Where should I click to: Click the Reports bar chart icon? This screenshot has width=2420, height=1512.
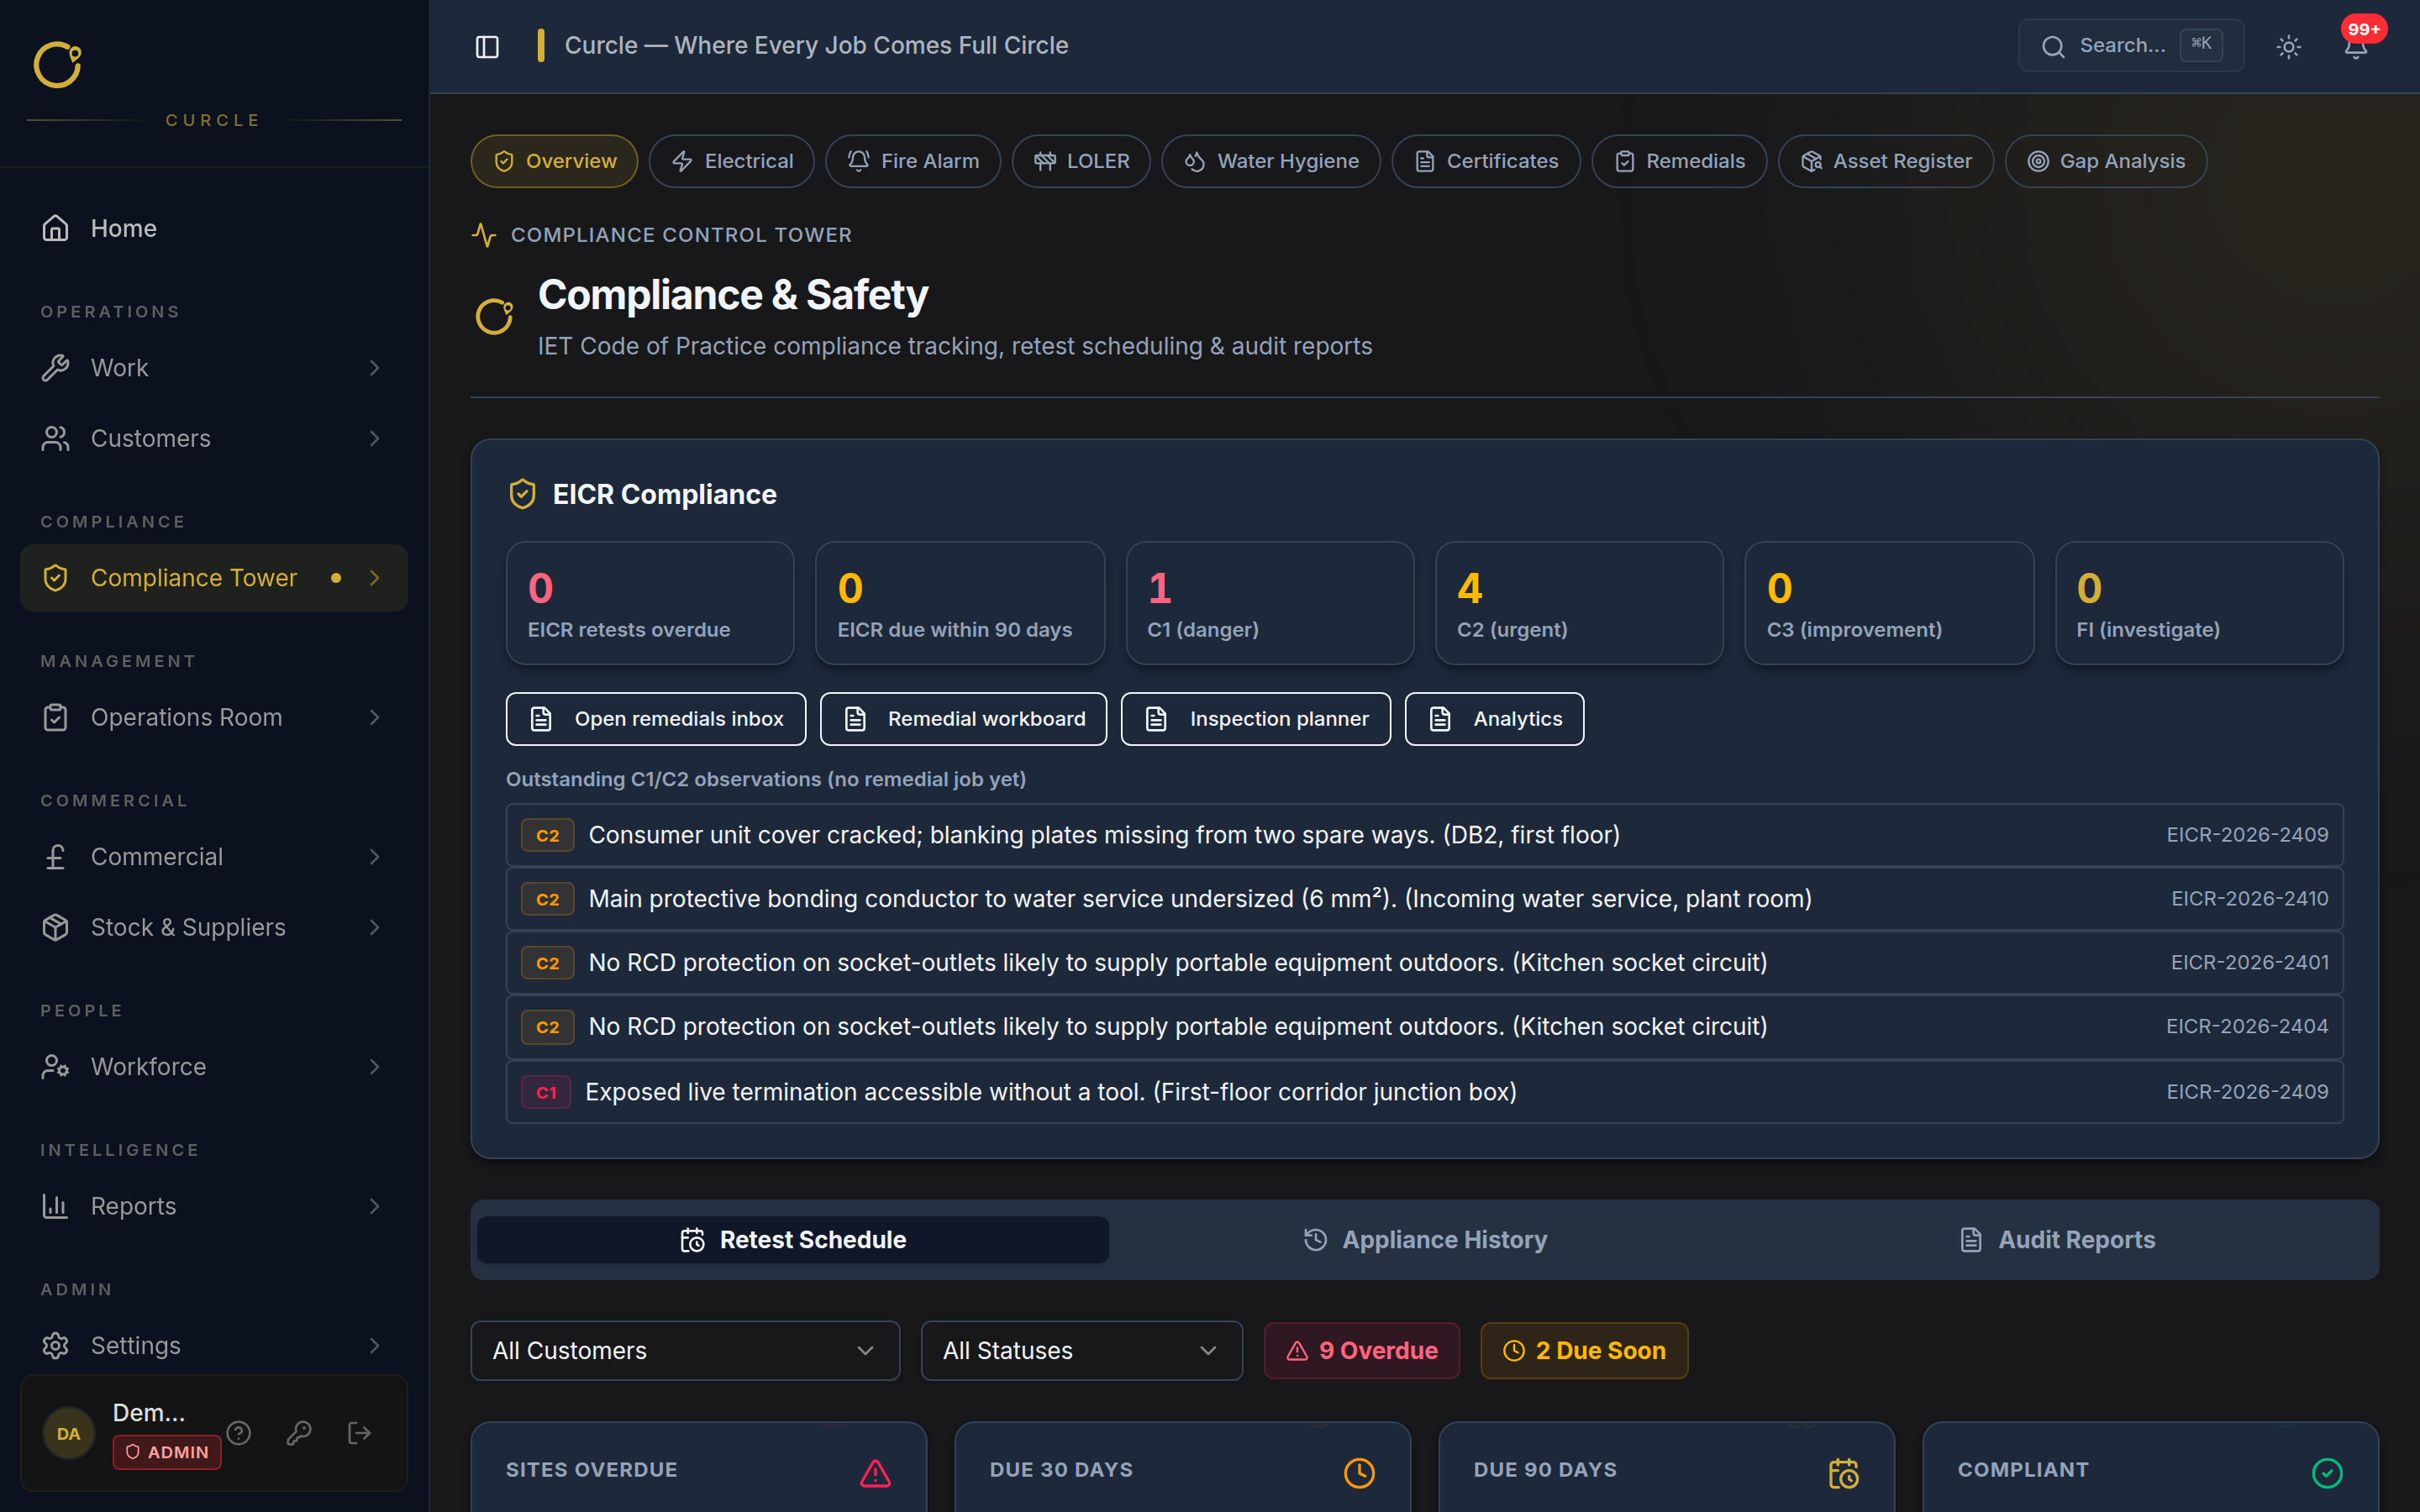pyautogui.click(x=55, y=1206)
